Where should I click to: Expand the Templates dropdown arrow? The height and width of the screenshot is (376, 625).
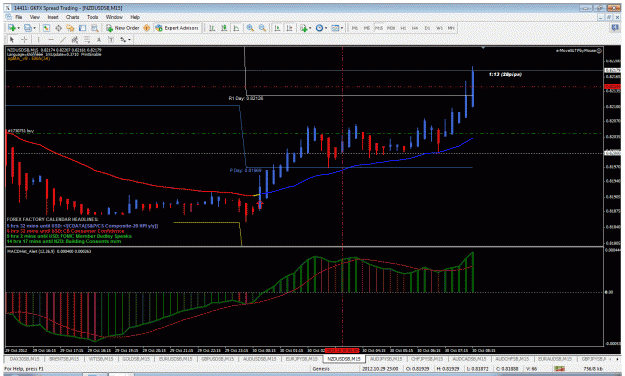pyautogui.click(x=342, y=28)
